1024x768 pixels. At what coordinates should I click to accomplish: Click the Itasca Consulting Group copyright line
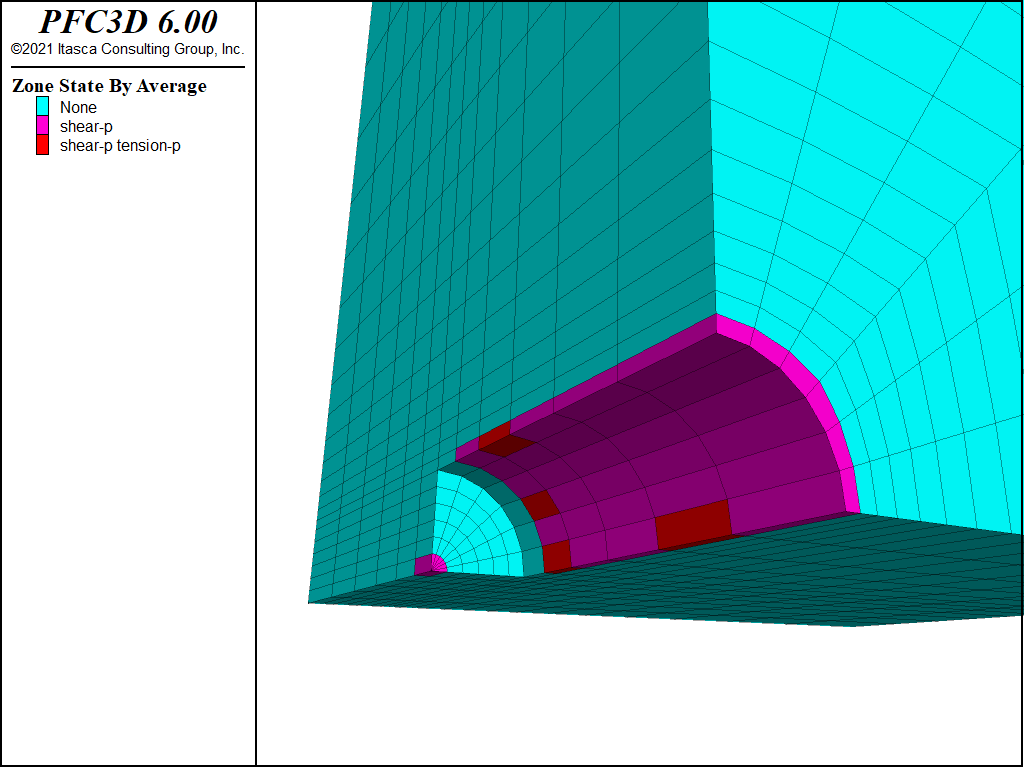point(127,49)
